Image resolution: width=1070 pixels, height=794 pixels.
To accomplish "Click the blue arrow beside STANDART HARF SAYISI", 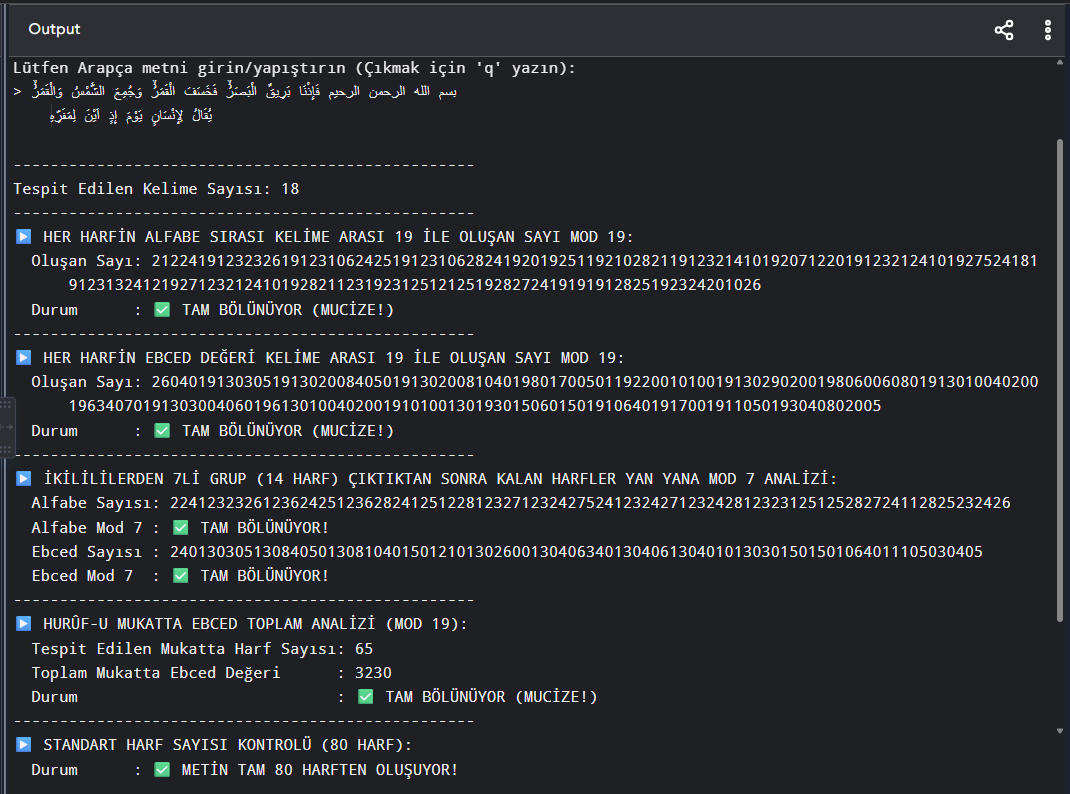I will click(x=24, y=744).
